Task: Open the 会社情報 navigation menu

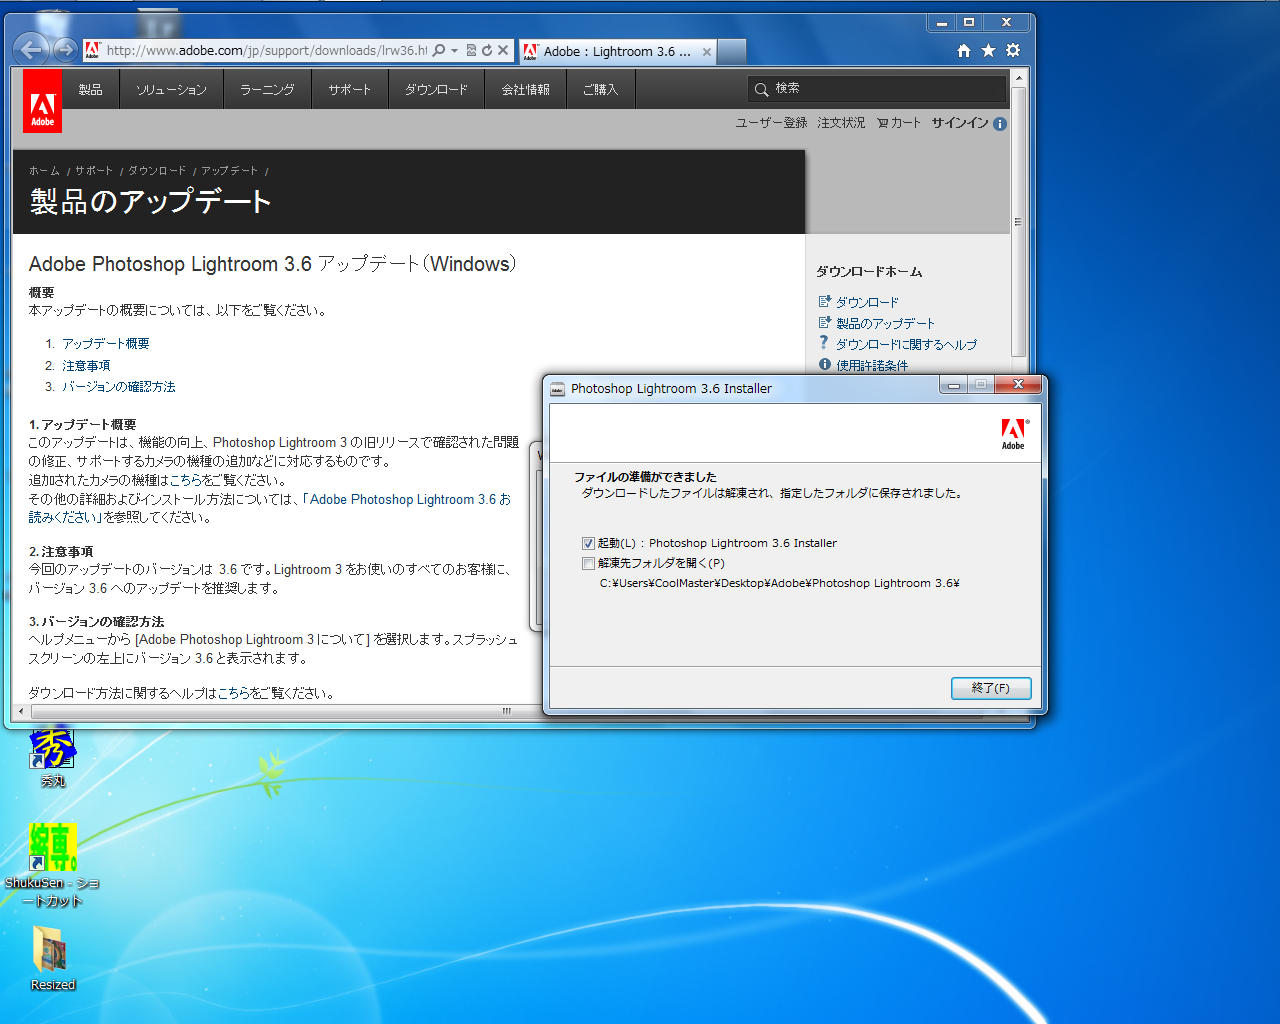Action: tap(525, 89)
